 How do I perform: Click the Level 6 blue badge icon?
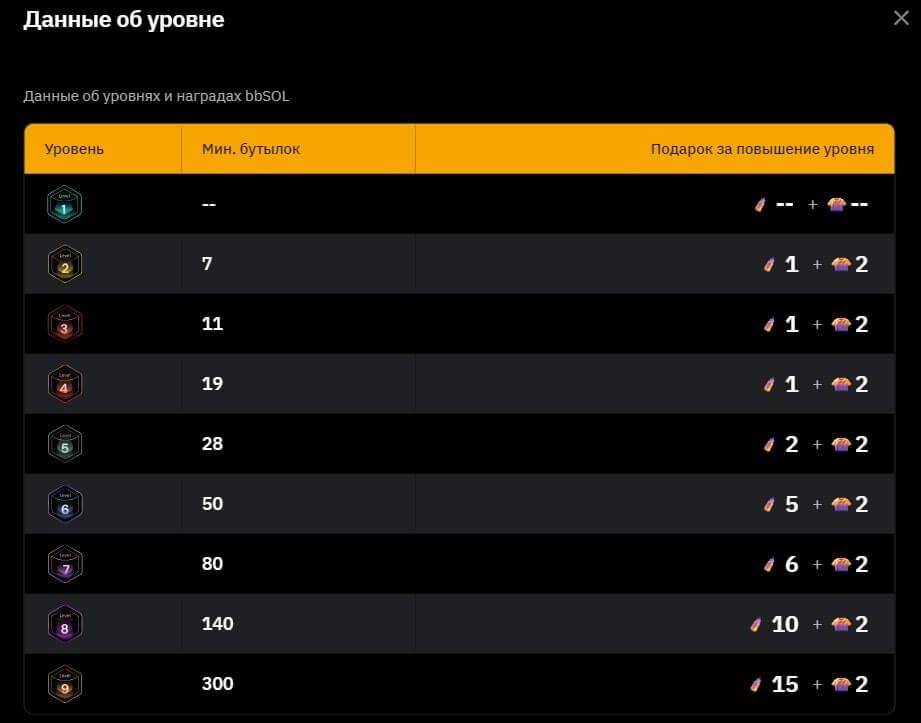(x=64, y=505)
